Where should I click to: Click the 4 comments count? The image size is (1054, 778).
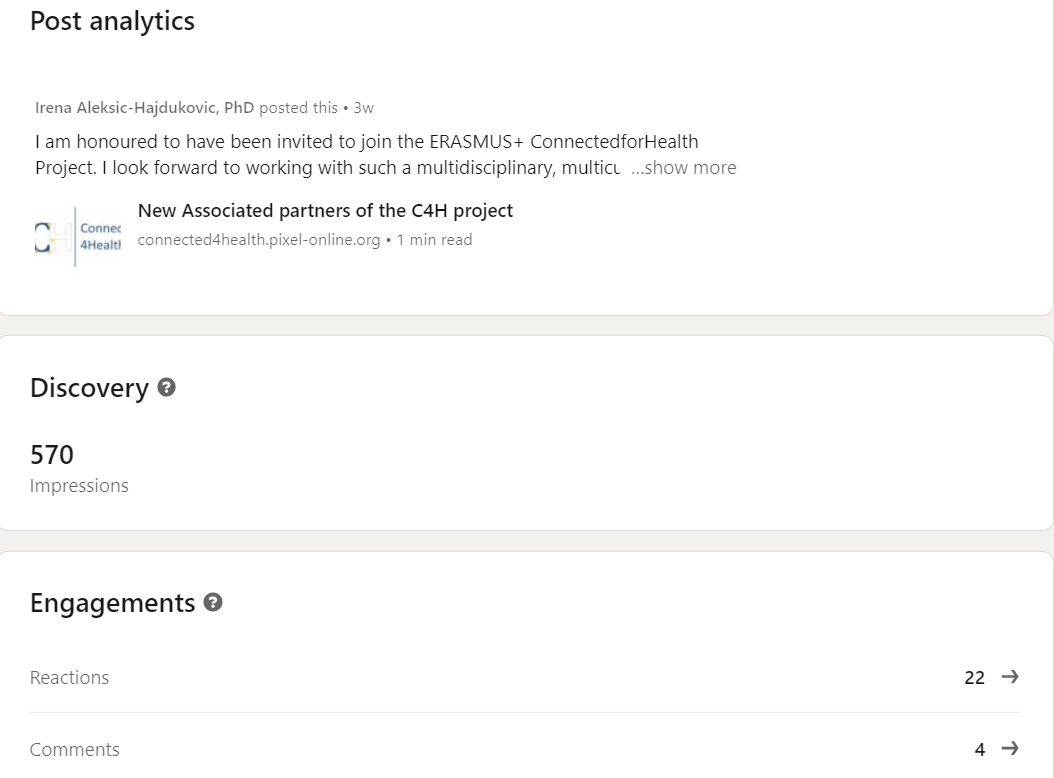(x=980, y=750)
